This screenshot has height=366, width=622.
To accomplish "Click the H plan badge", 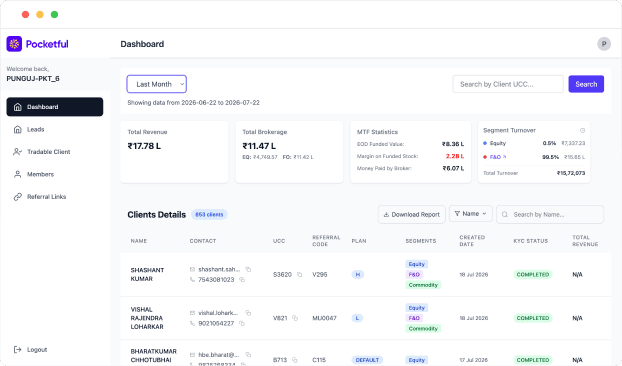I will pos(357,274).
